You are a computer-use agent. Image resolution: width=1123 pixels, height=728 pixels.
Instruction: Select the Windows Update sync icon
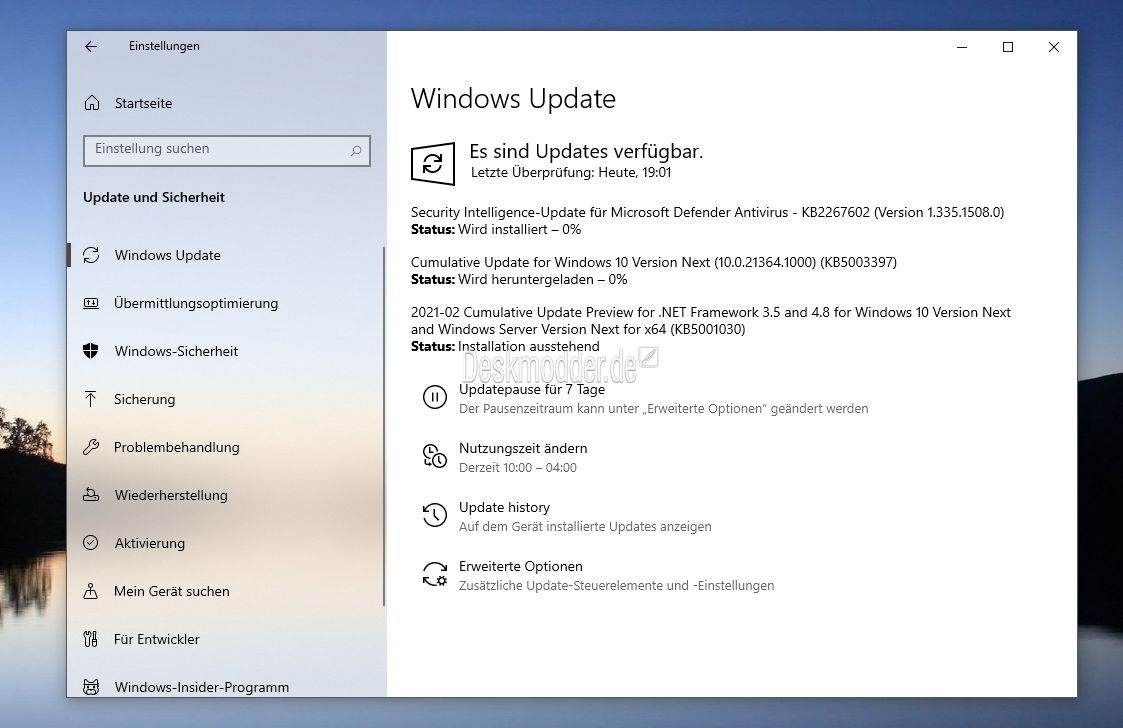point(91,255)
